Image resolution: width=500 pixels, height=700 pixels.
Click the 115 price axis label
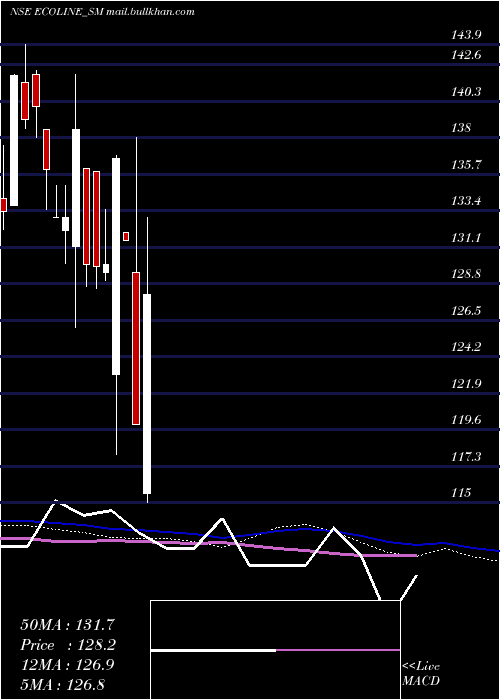(x=461, y=493)
